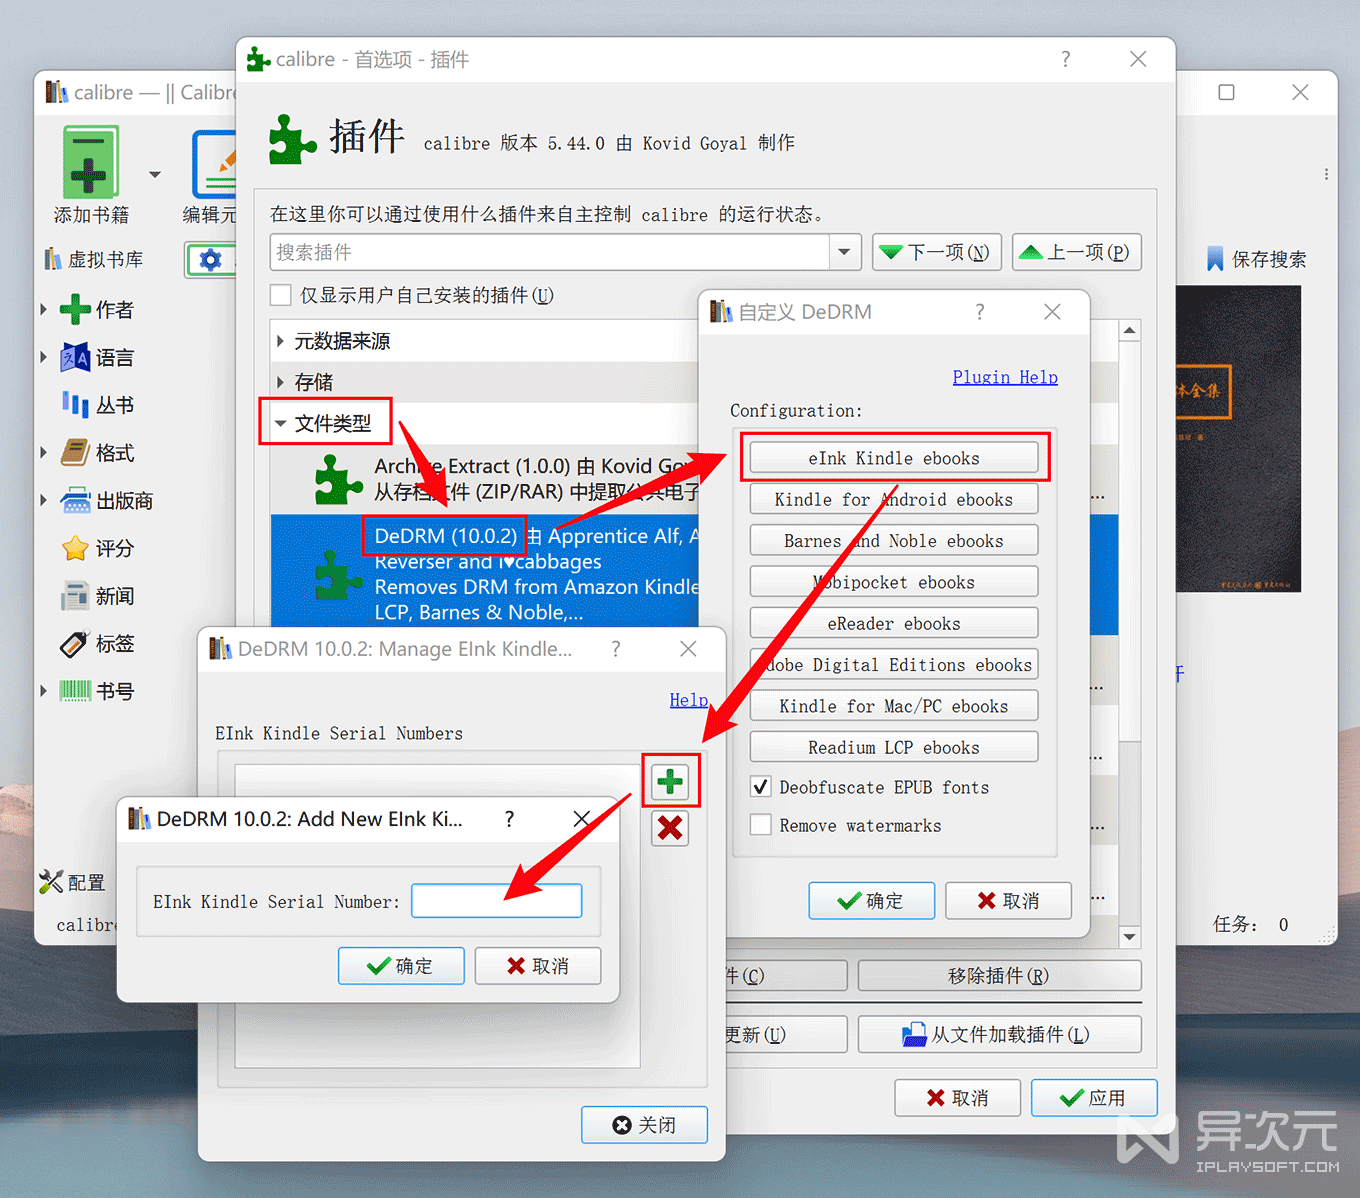The image size is (1360, 1198).
Task: Click green plus to add serial number
Action: (670, 781)
